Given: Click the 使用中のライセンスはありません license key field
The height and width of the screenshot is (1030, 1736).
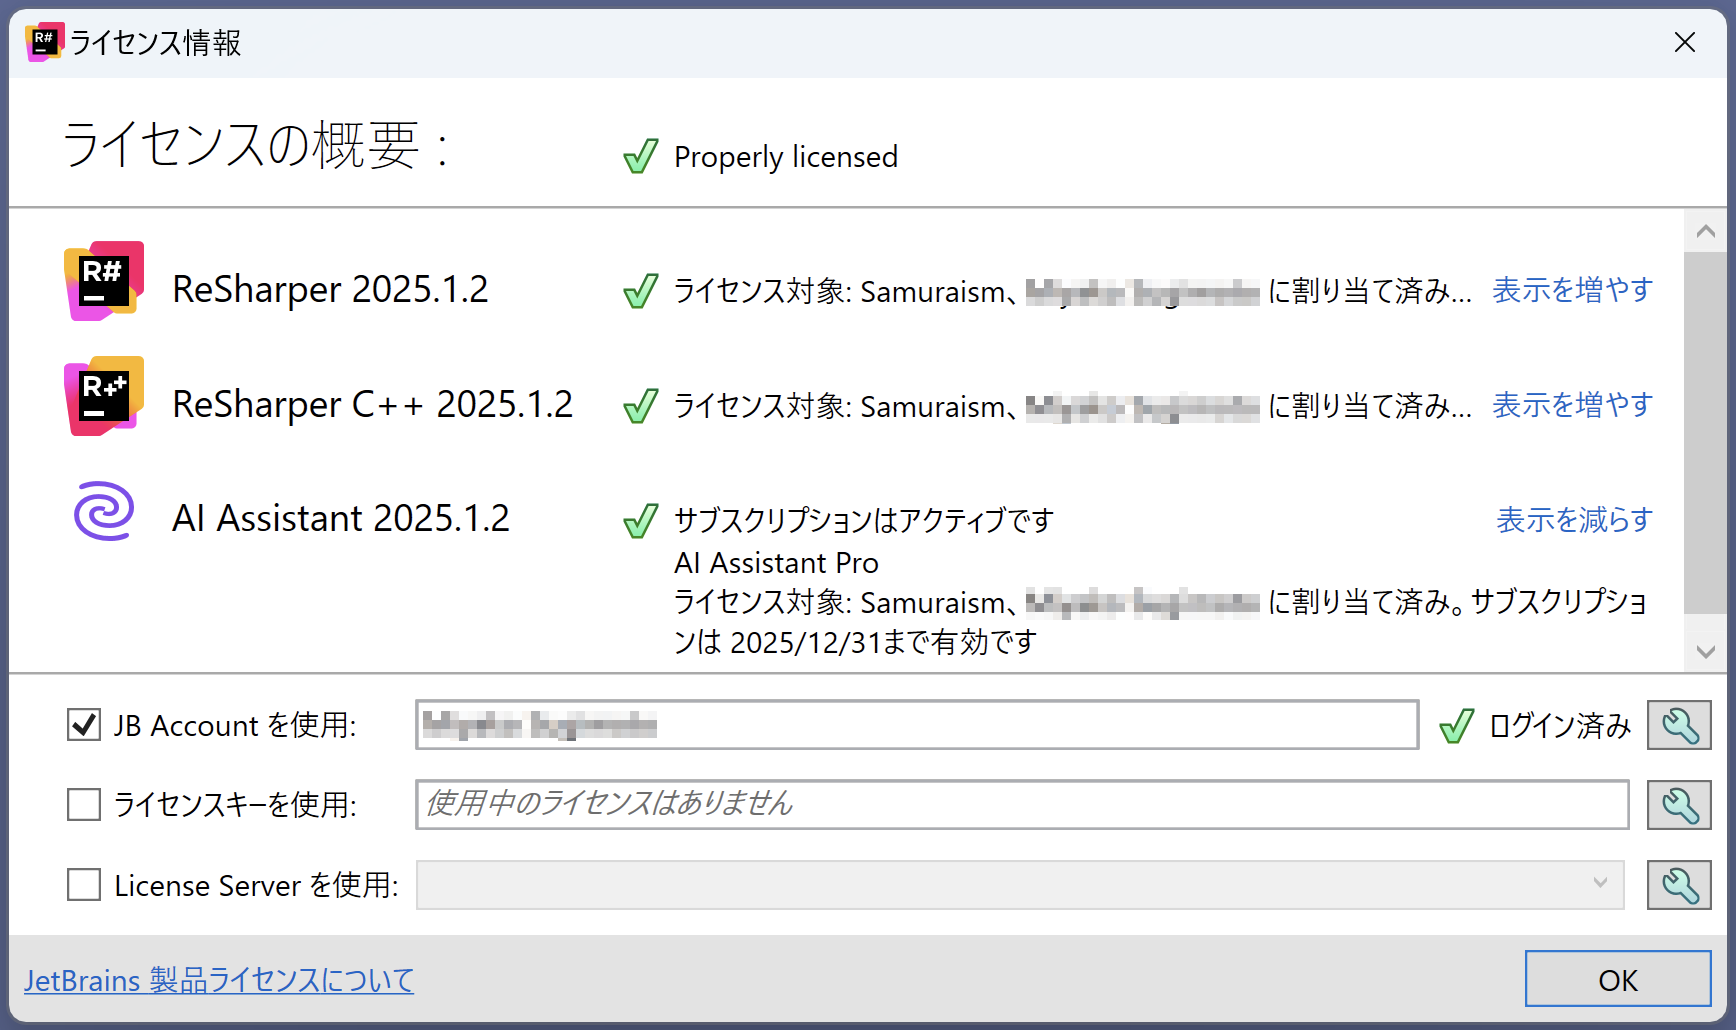Looking at the screenshot, I should pos(1022,805).
